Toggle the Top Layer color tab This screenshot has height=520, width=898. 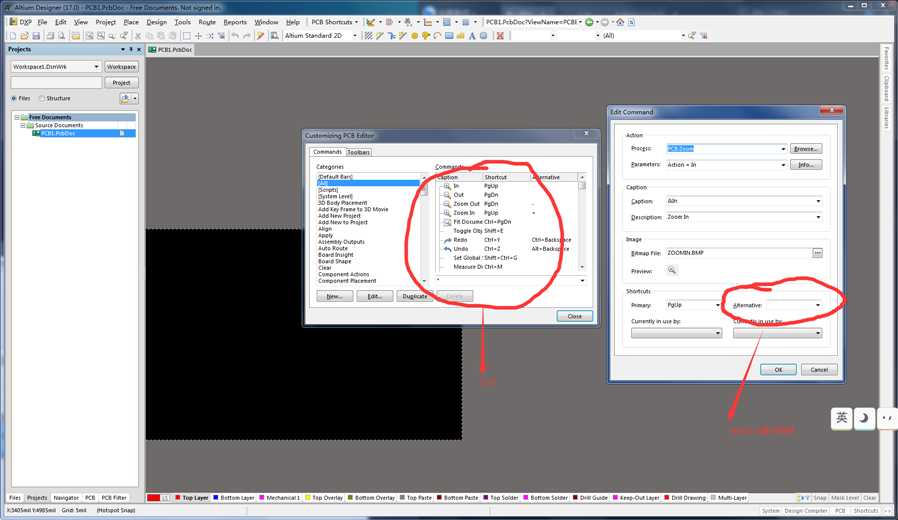[x=192, y=498]
